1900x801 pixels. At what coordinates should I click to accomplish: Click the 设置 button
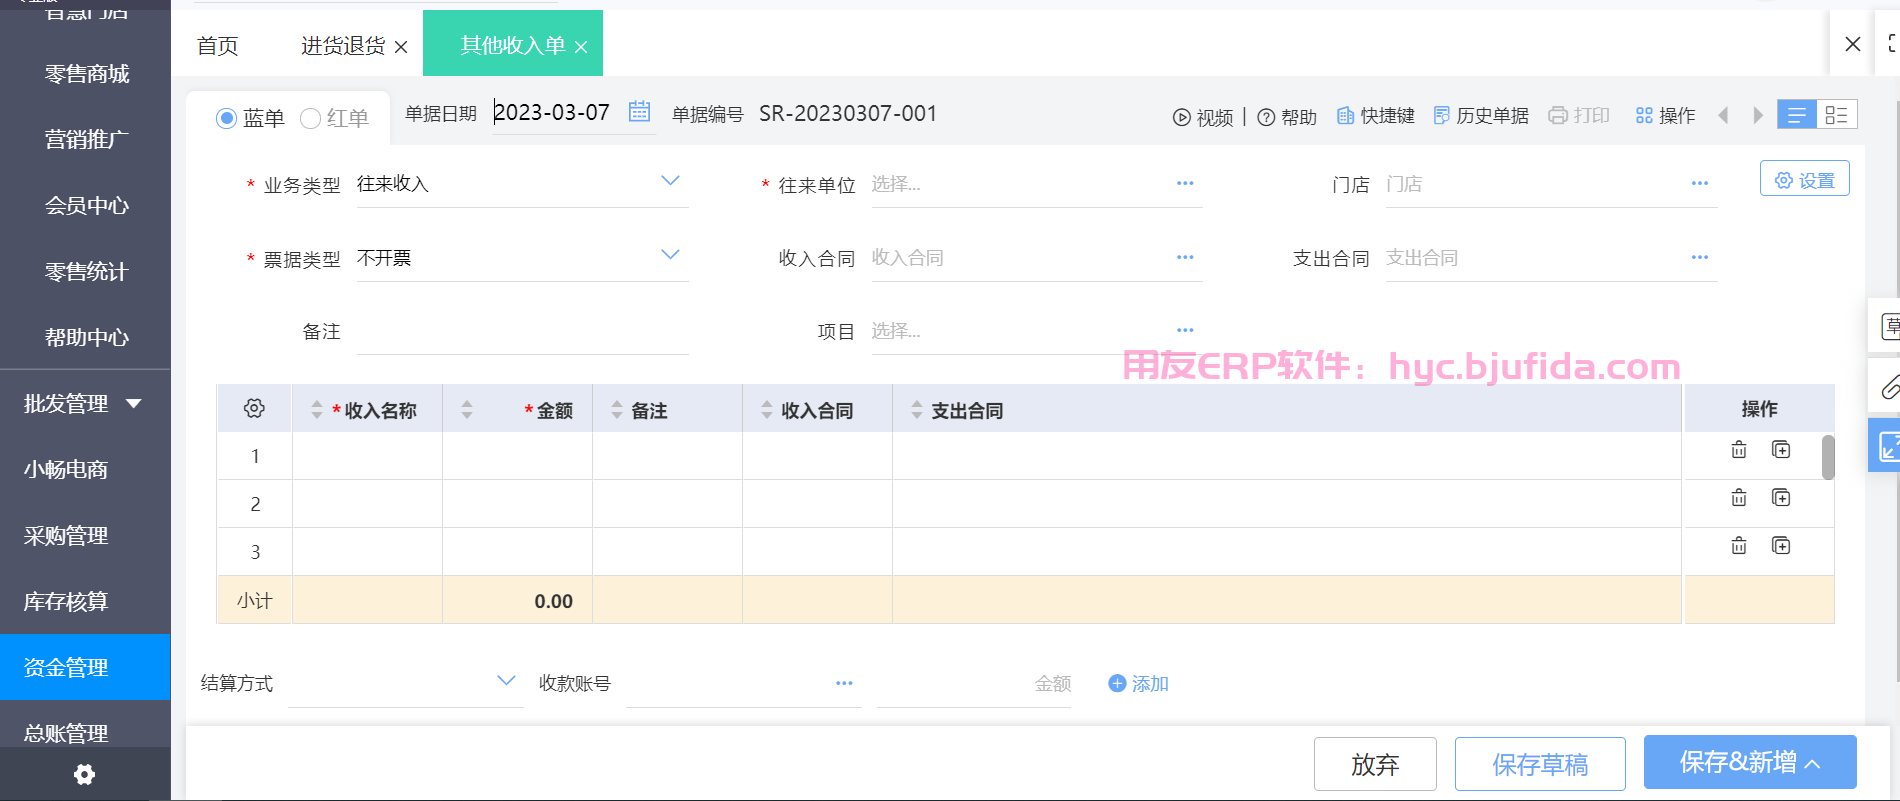1804,179
